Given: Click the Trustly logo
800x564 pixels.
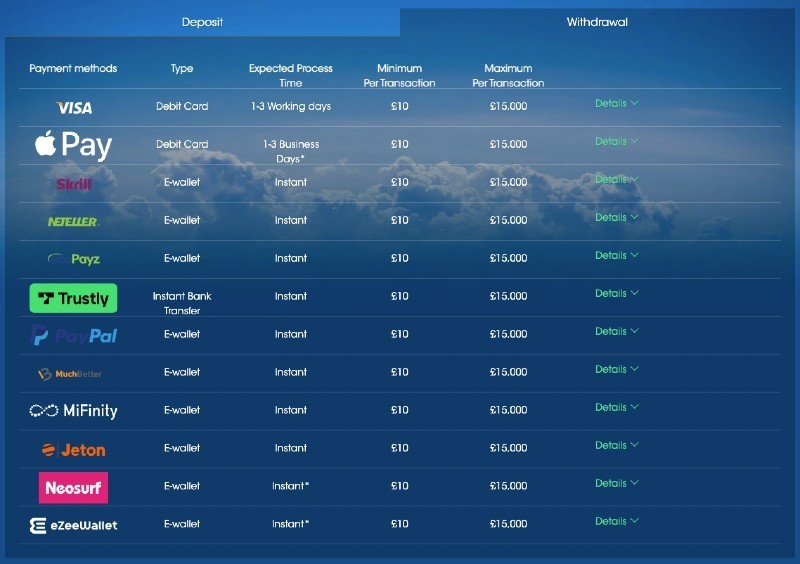Looking at the screenshot, I should (x=73, y=298).
